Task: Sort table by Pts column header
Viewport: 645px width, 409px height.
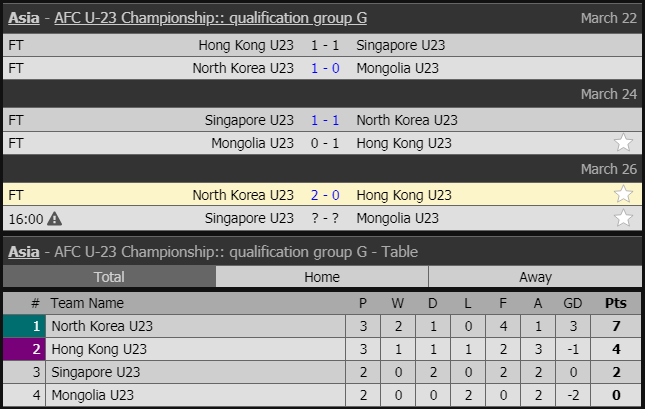Action: coord(617,303)
